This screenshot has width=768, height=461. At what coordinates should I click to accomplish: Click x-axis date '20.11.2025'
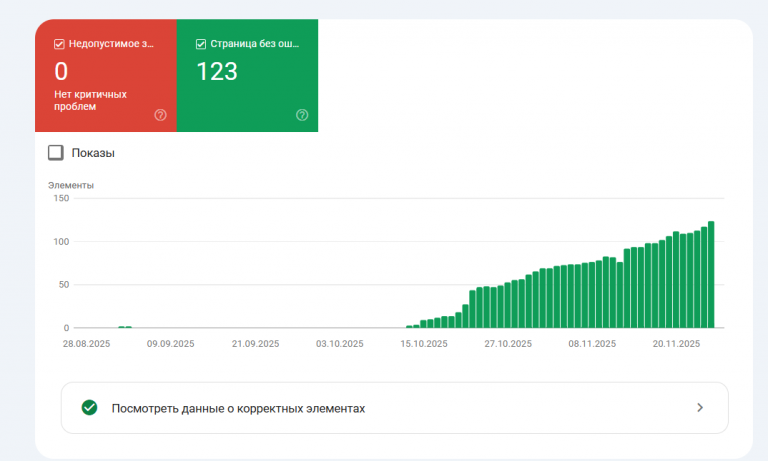click(x=676, y=344)
